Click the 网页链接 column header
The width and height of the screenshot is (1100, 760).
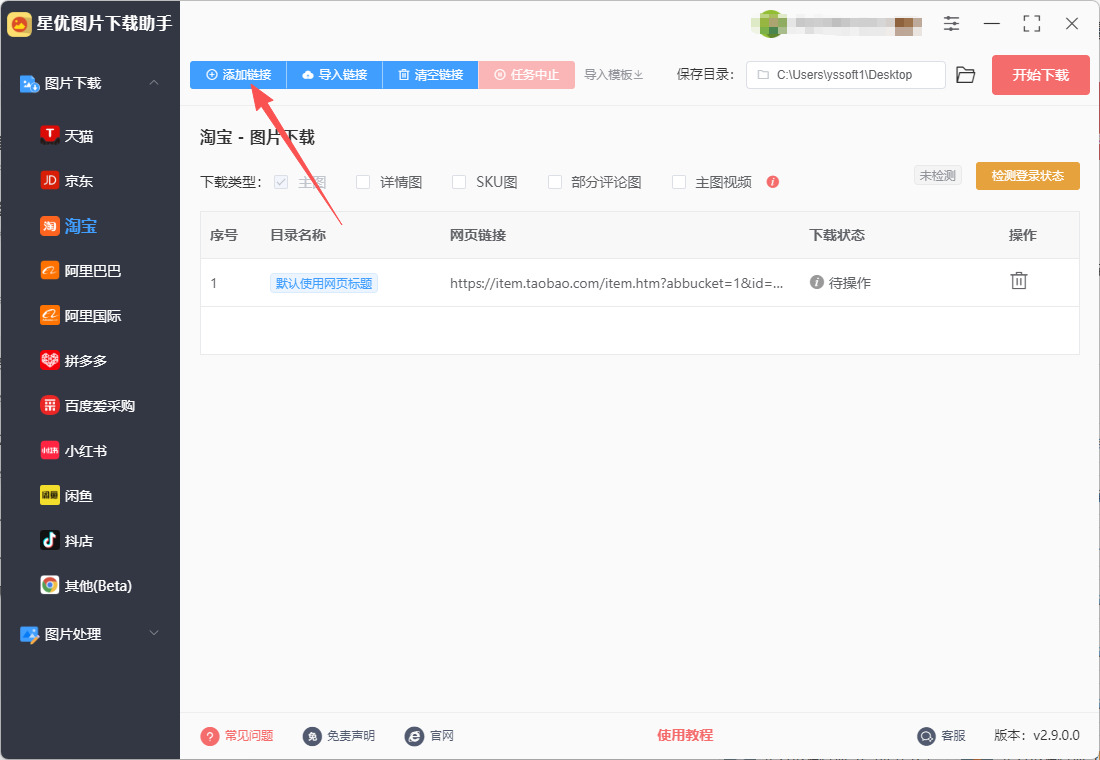[x=478, y=235]
